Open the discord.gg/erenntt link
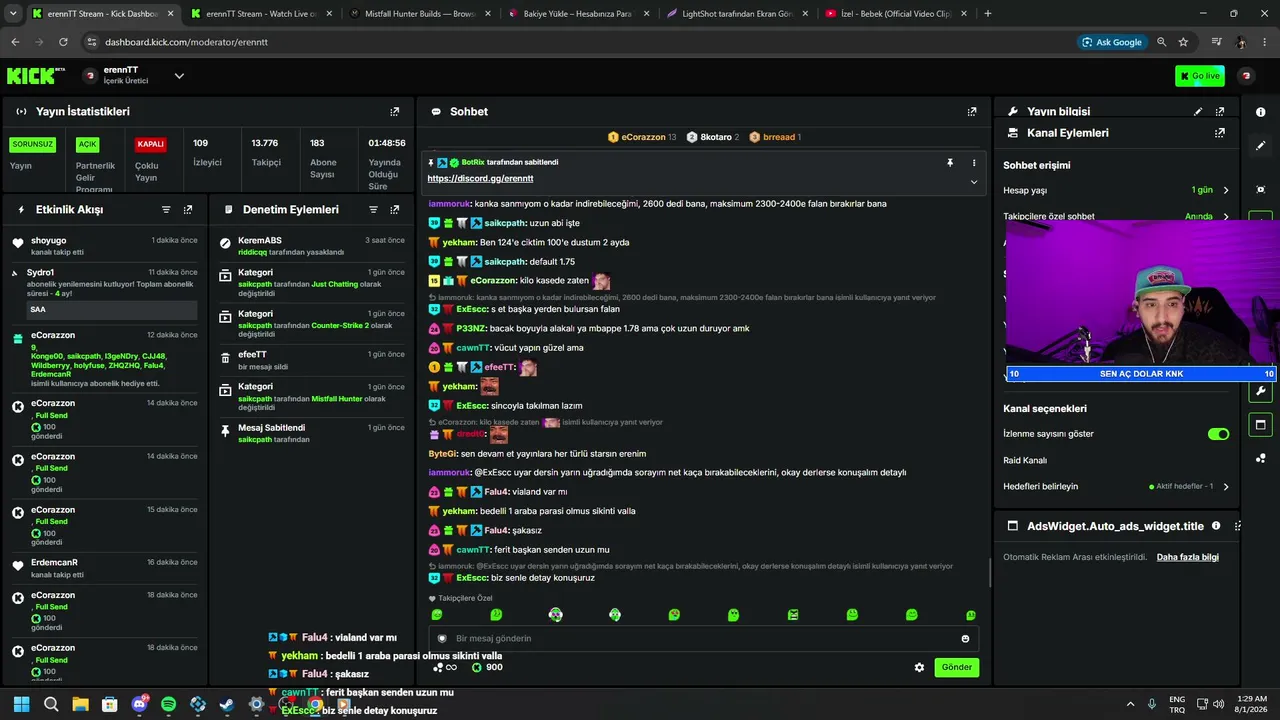This screenshot has width=1280, height=720. [480, 179]
